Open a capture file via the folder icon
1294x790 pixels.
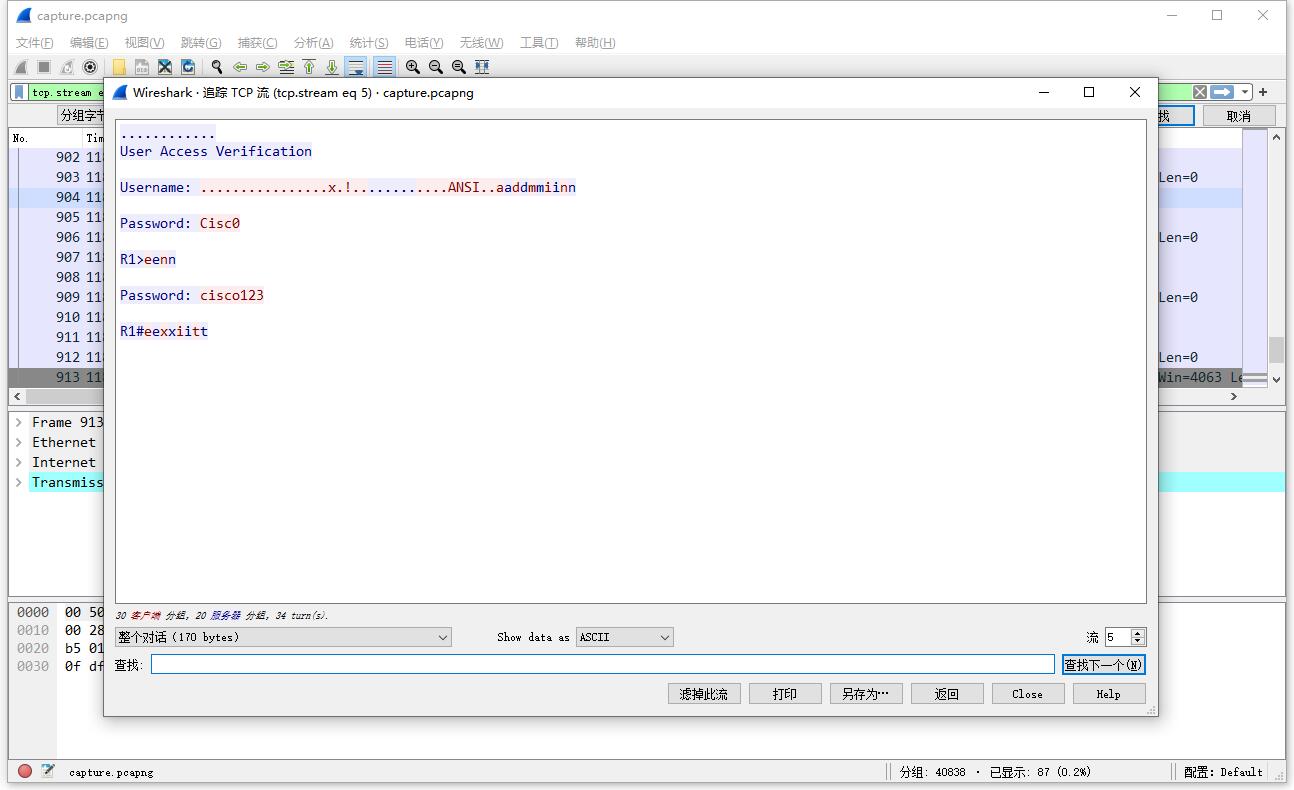119,67
